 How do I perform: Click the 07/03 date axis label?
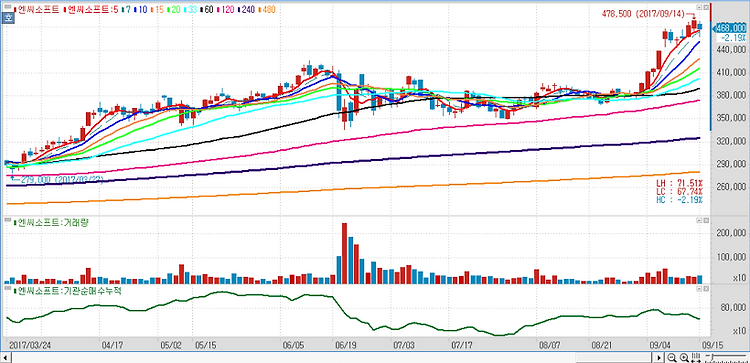404,345
